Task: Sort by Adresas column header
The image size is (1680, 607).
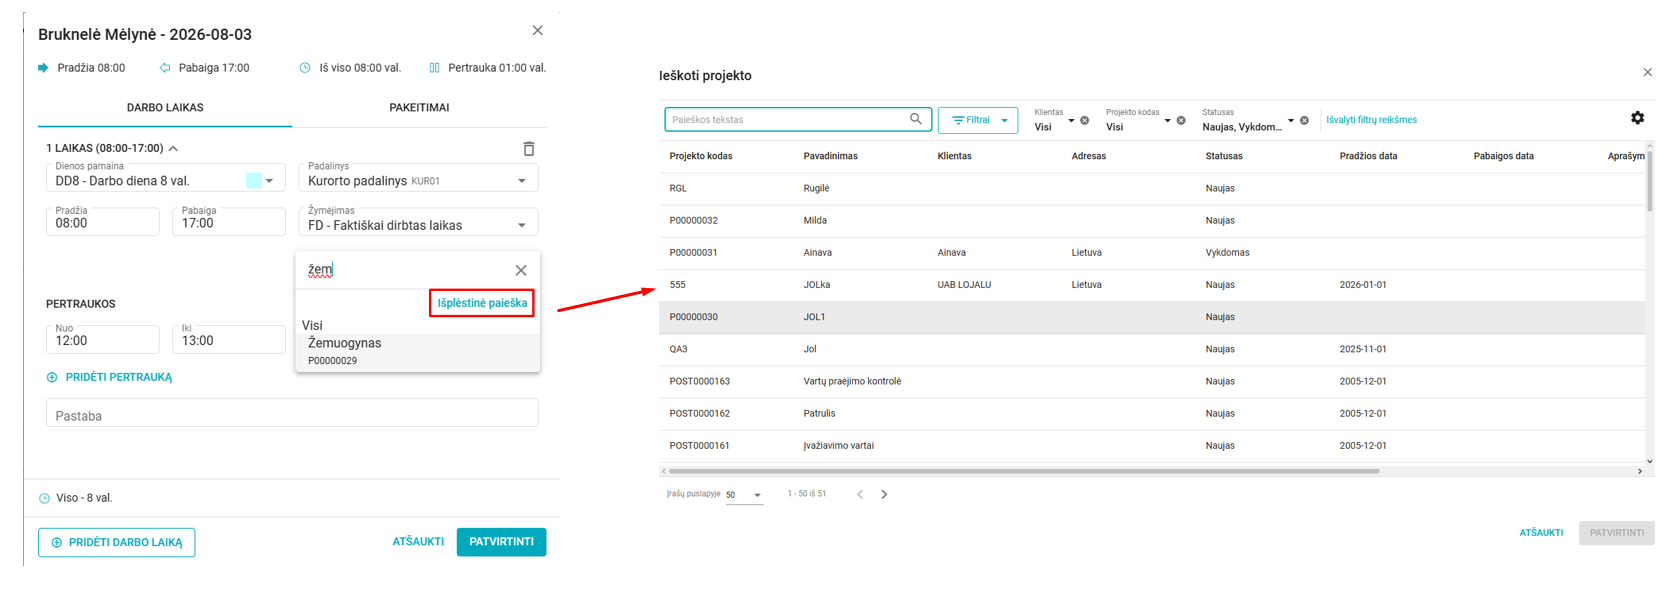Action: 1088,156
